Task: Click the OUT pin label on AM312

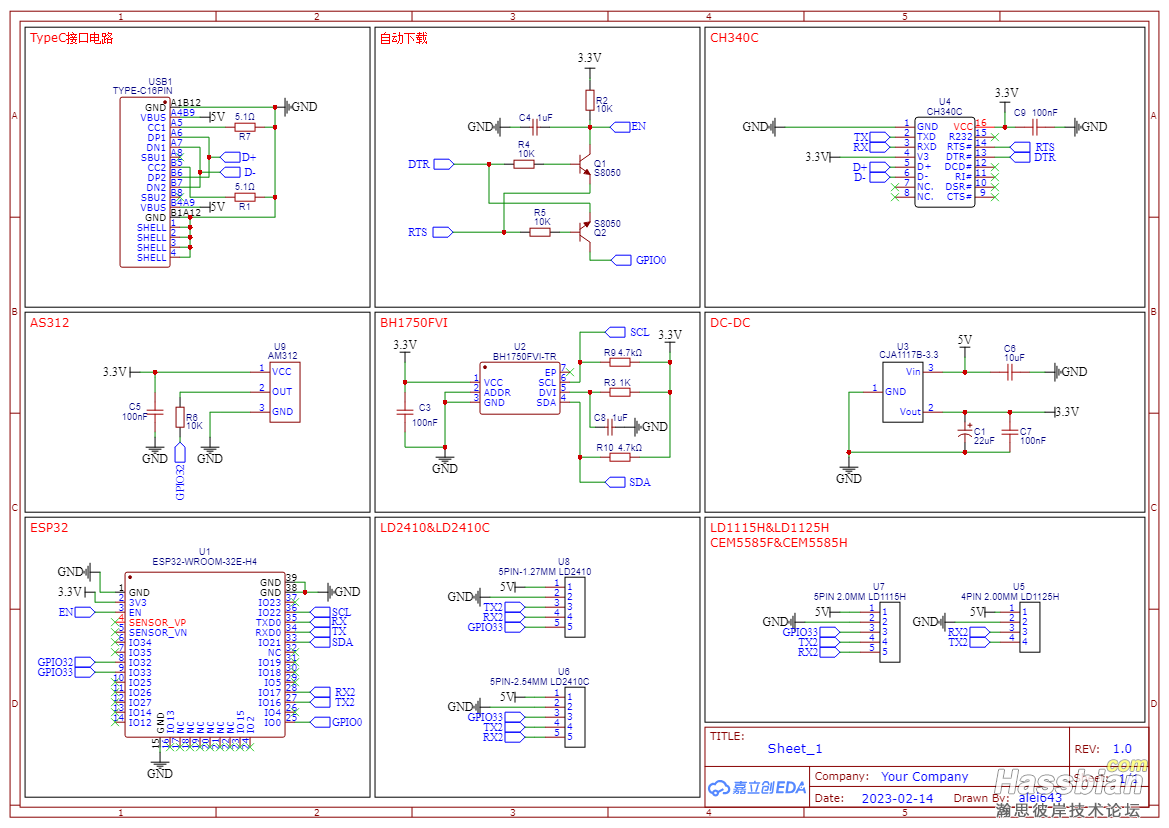Action: [x=282, y=392]
